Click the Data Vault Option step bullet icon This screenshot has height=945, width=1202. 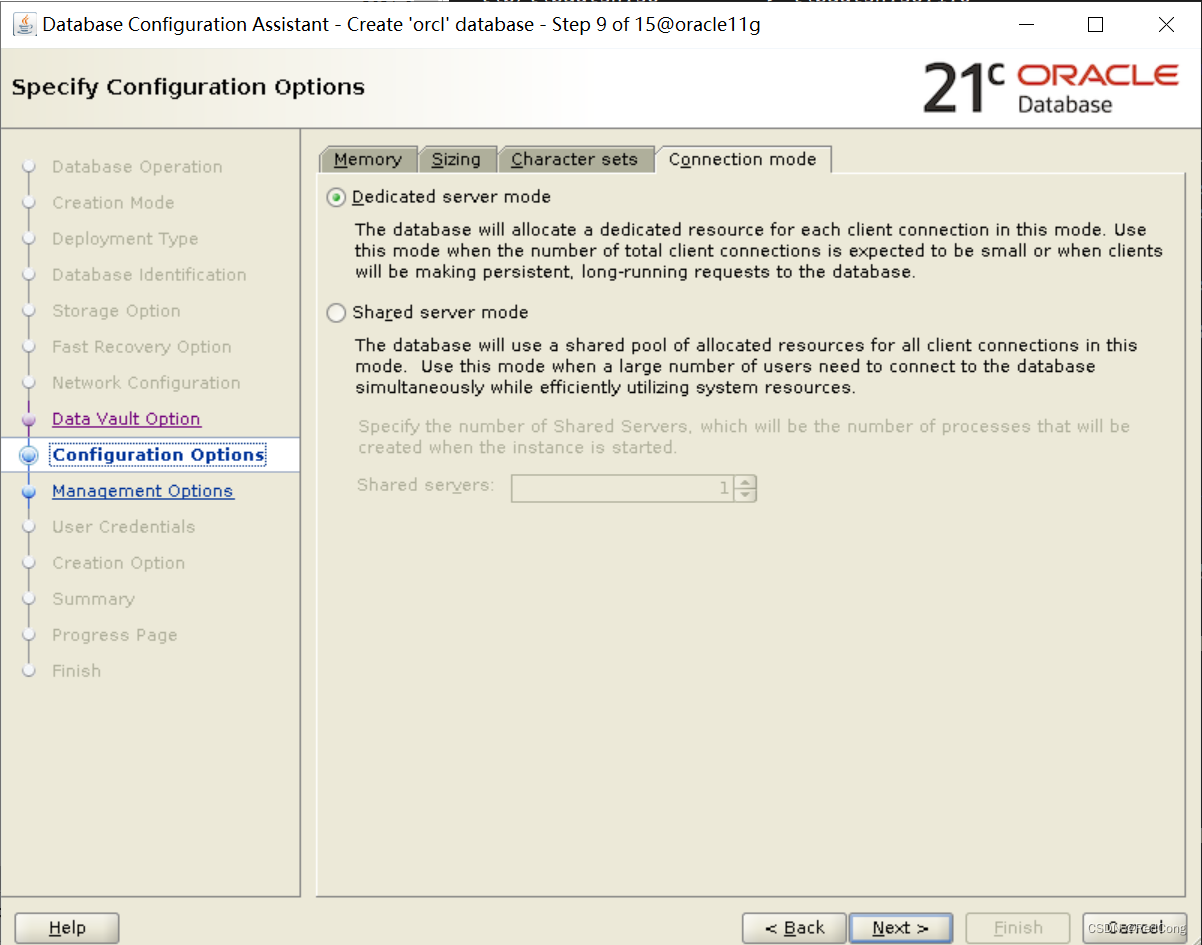pos(29,419)
